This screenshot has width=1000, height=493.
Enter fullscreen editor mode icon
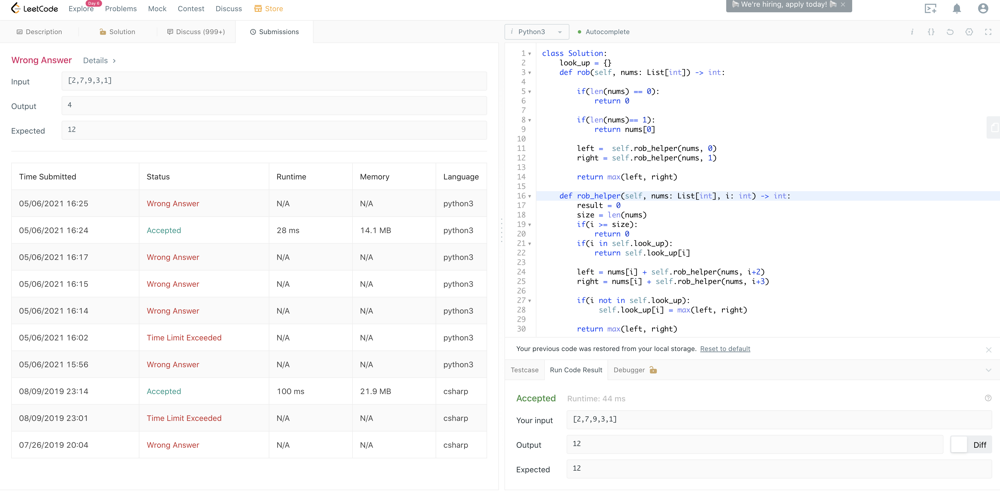[x=988, y=32]
